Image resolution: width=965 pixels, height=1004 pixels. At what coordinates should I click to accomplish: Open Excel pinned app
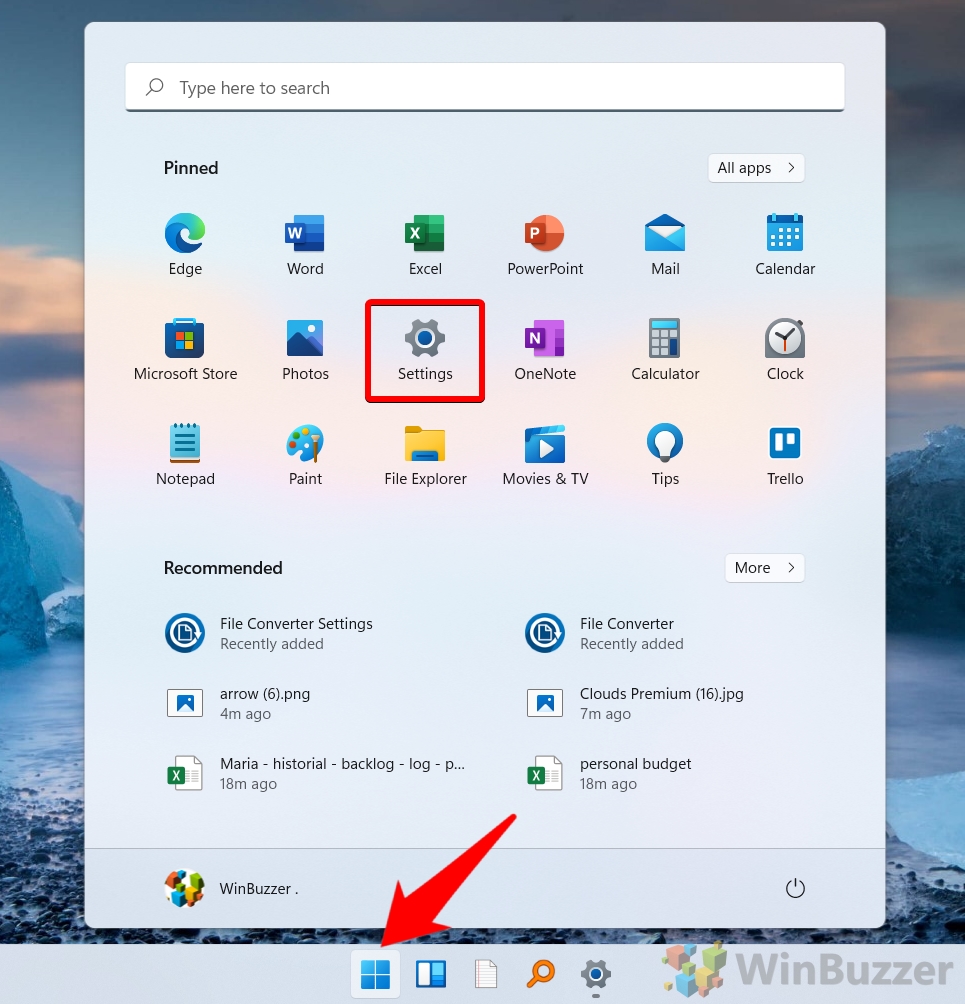click(x=425, y=245)
